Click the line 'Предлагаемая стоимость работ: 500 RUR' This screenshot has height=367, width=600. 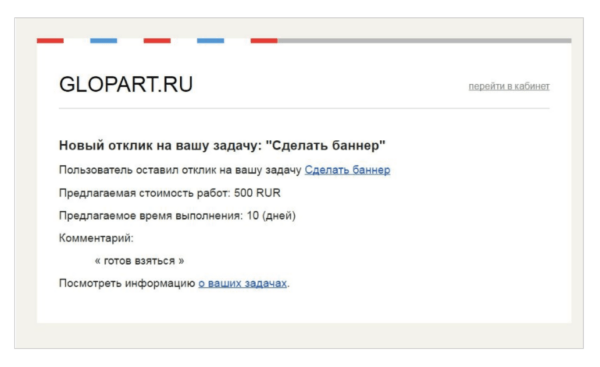[170, 193]
